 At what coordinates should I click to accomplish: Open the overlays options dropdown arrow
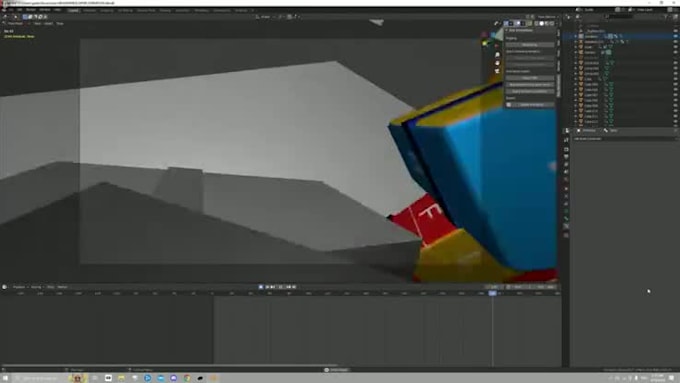[523, 23]
